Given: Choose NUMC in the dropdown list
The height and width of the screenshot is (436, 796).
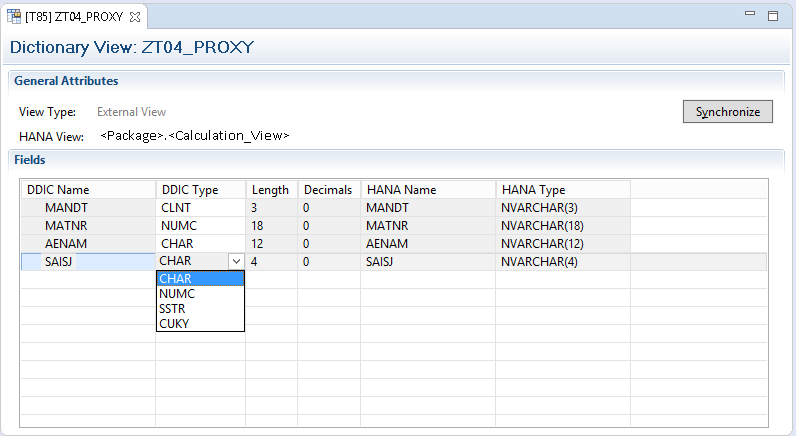Looking at the screenshot, I should point(200,293).
